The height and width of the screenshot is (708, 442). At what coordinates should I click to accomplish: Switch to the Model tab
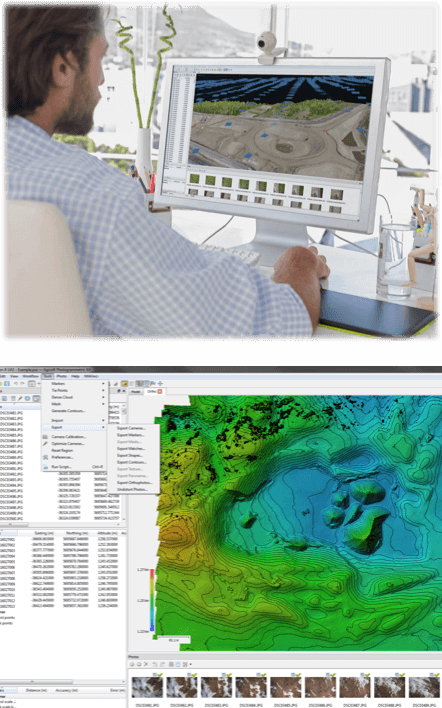(136, 391)
